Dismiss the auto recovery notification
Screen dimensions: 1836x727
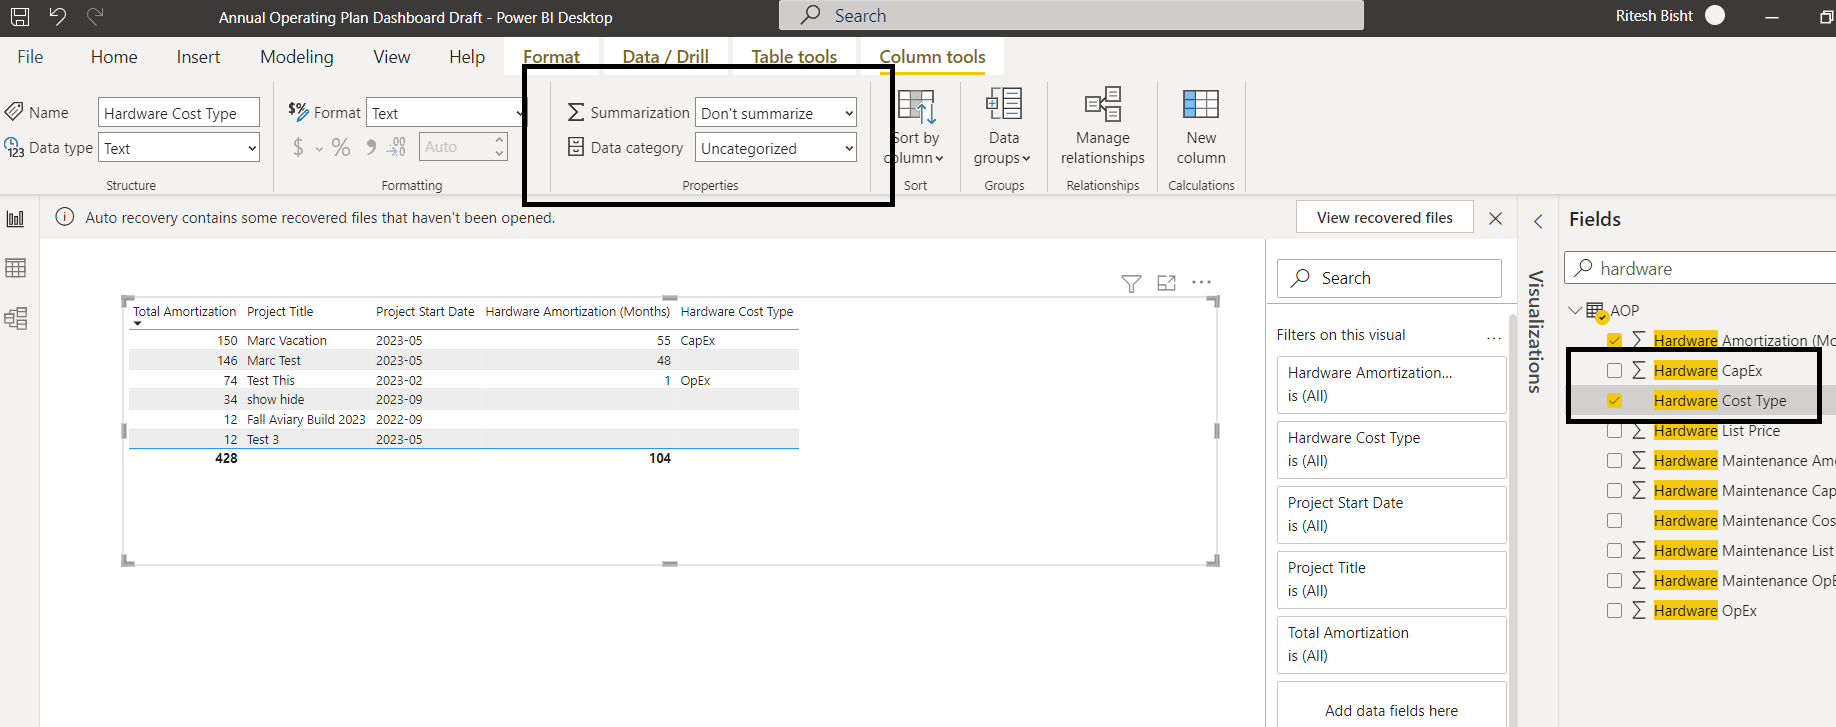[1495, 218]
